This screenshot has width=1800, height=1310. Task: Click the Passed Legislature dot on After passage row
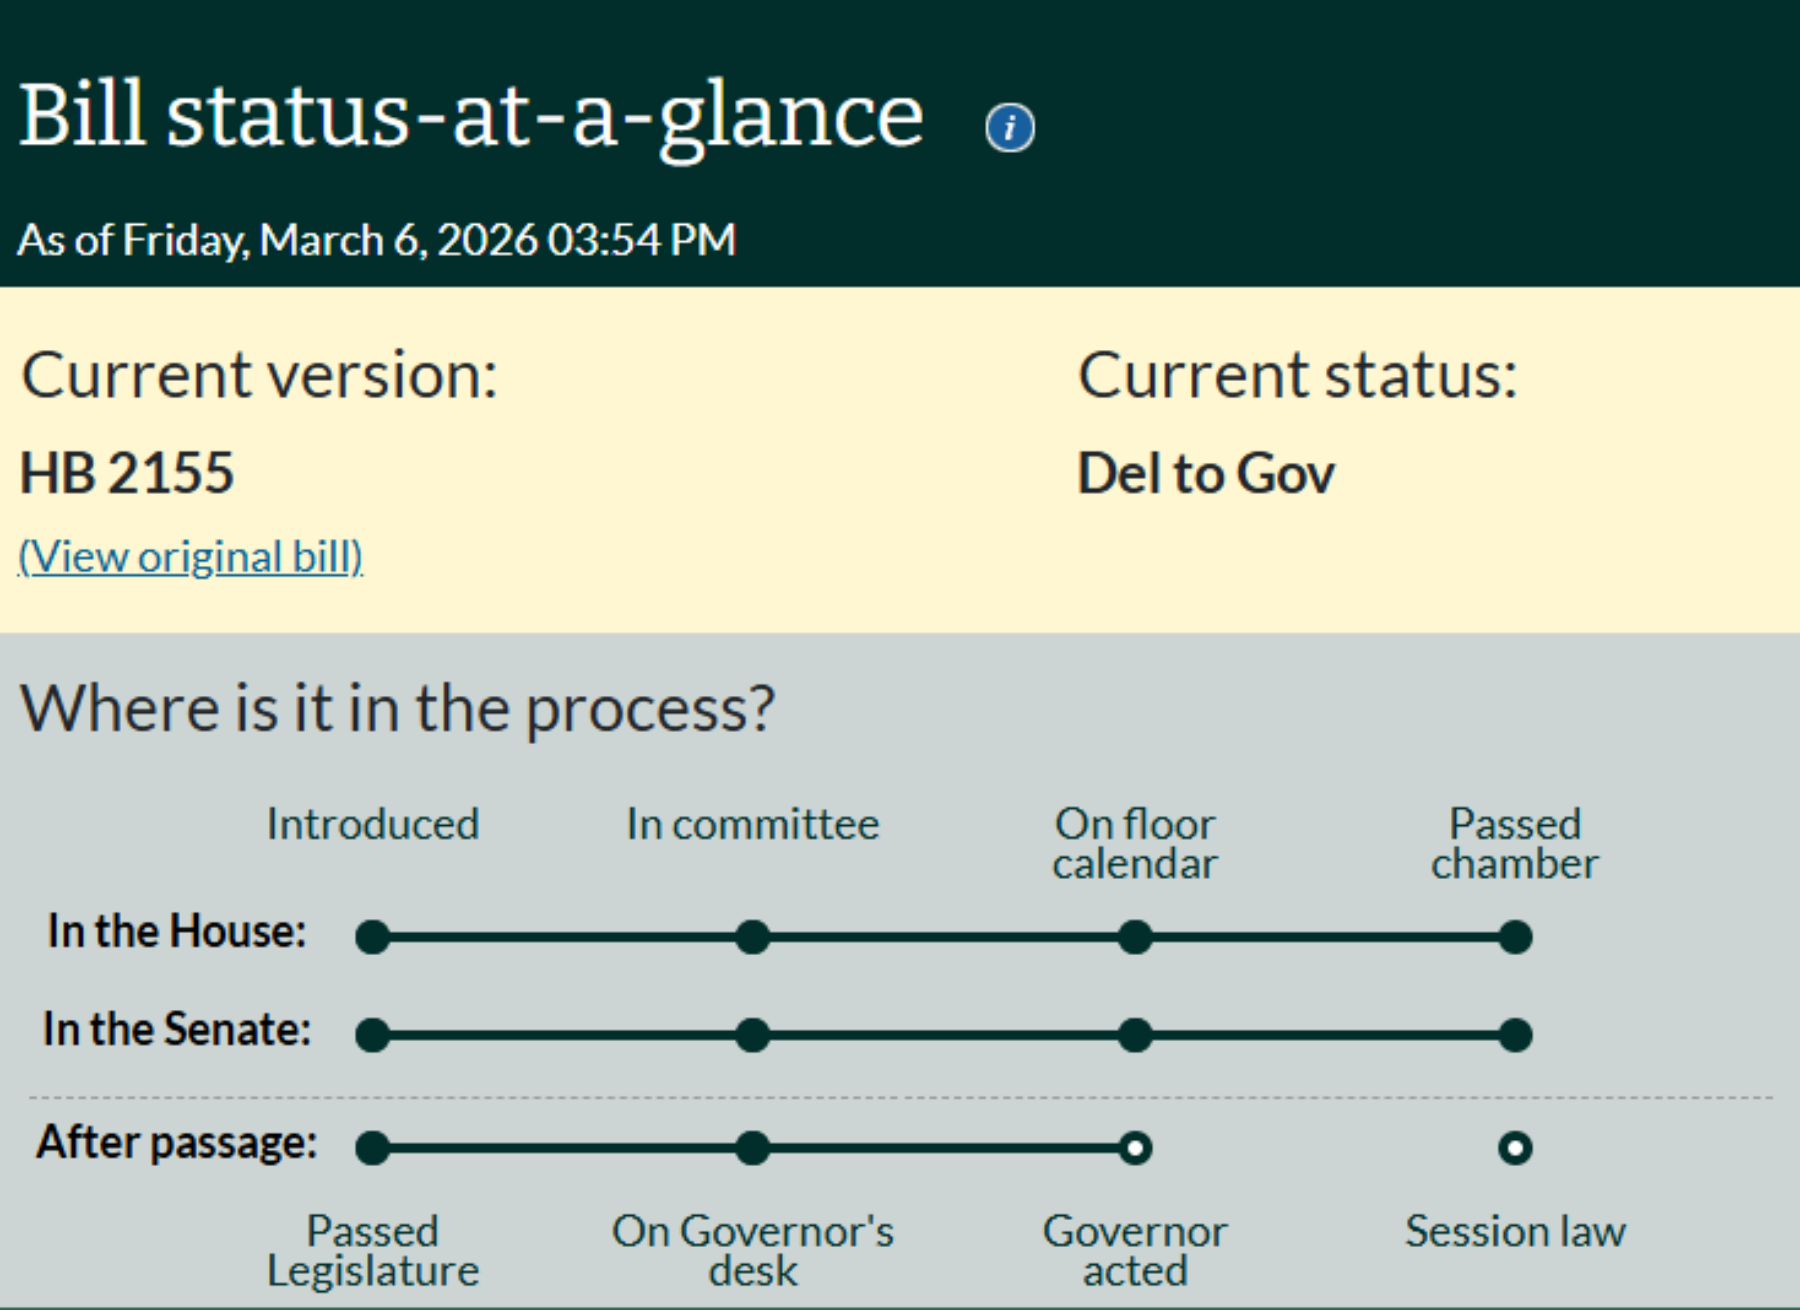point(374,1149)
